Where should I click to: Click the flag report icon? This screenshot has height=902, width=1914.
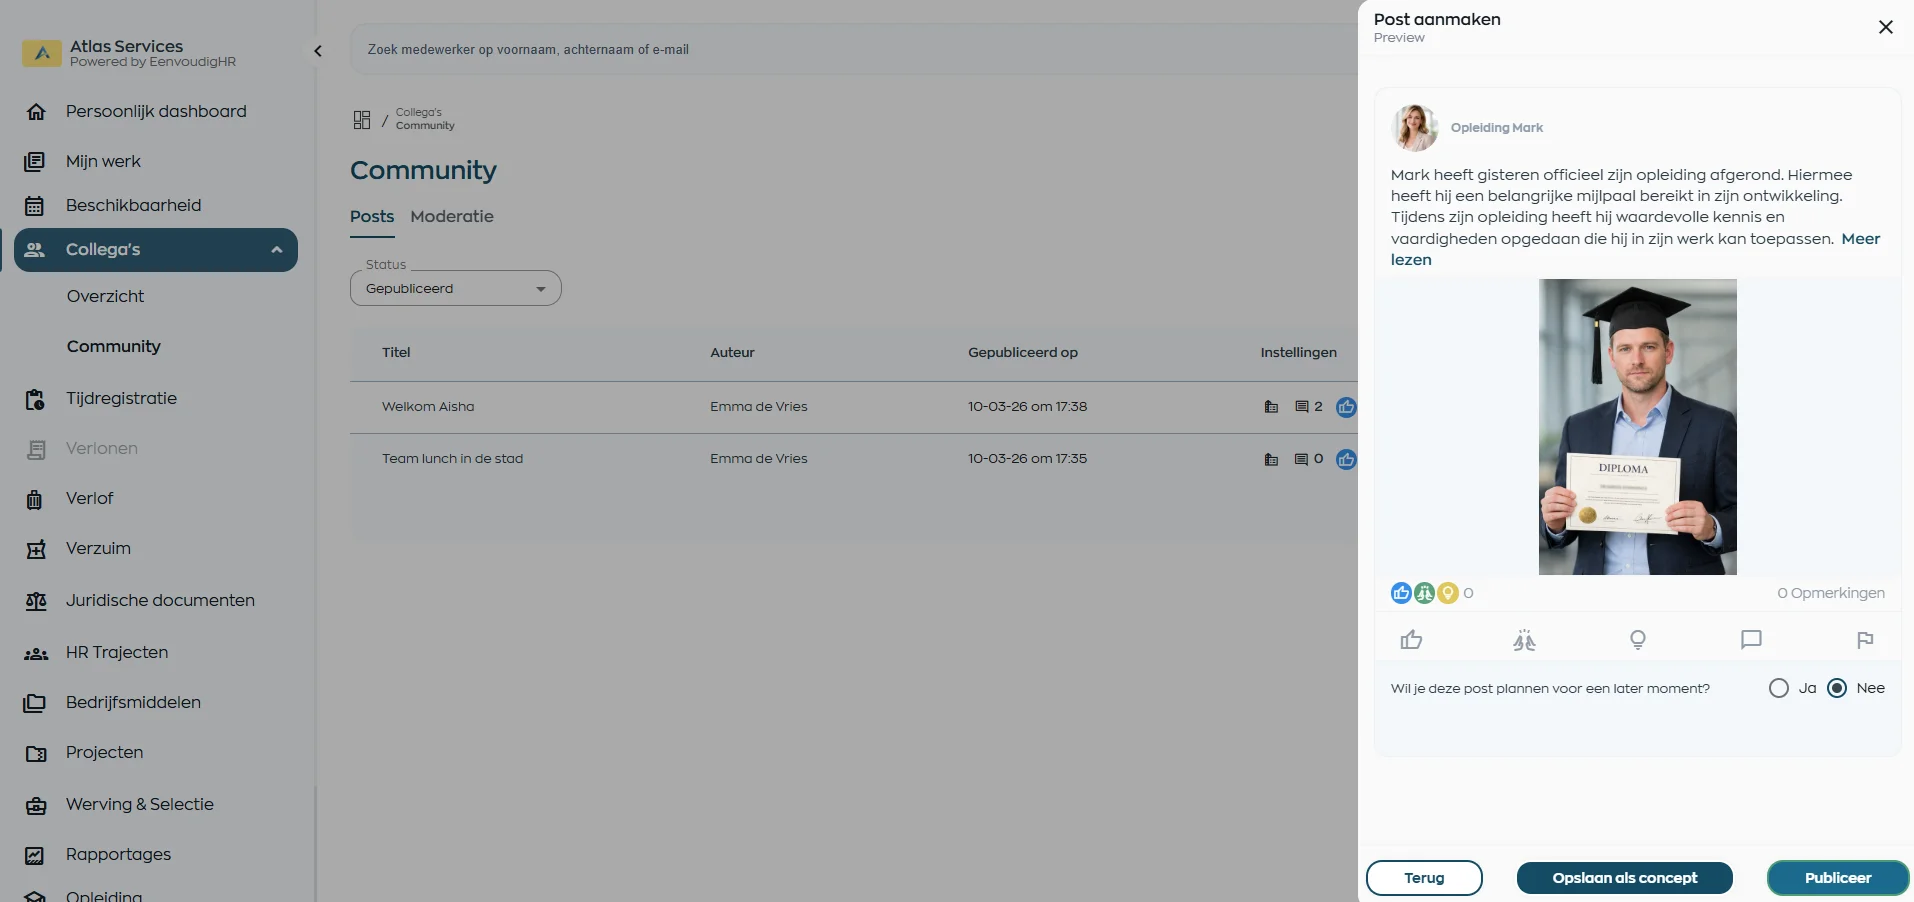[x=1864, y=640]
